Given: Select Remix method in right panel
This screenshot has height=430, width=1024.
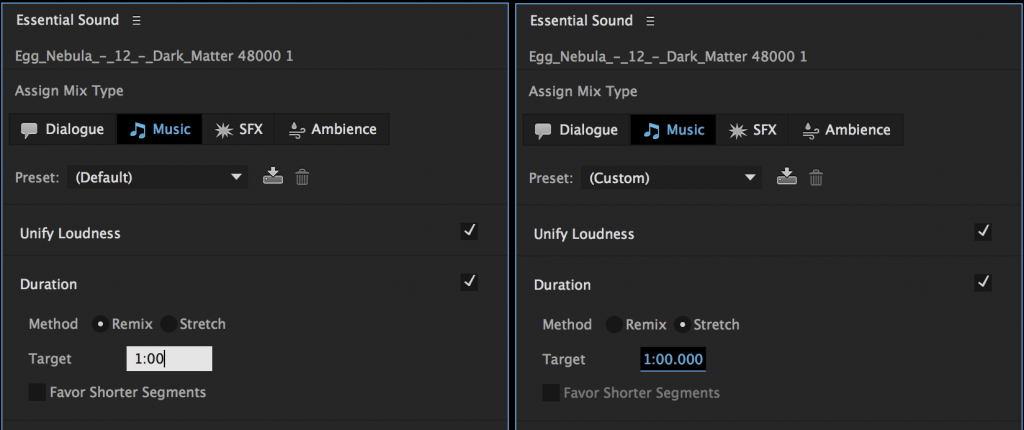Looking at the screenshot, I should 613,325.
